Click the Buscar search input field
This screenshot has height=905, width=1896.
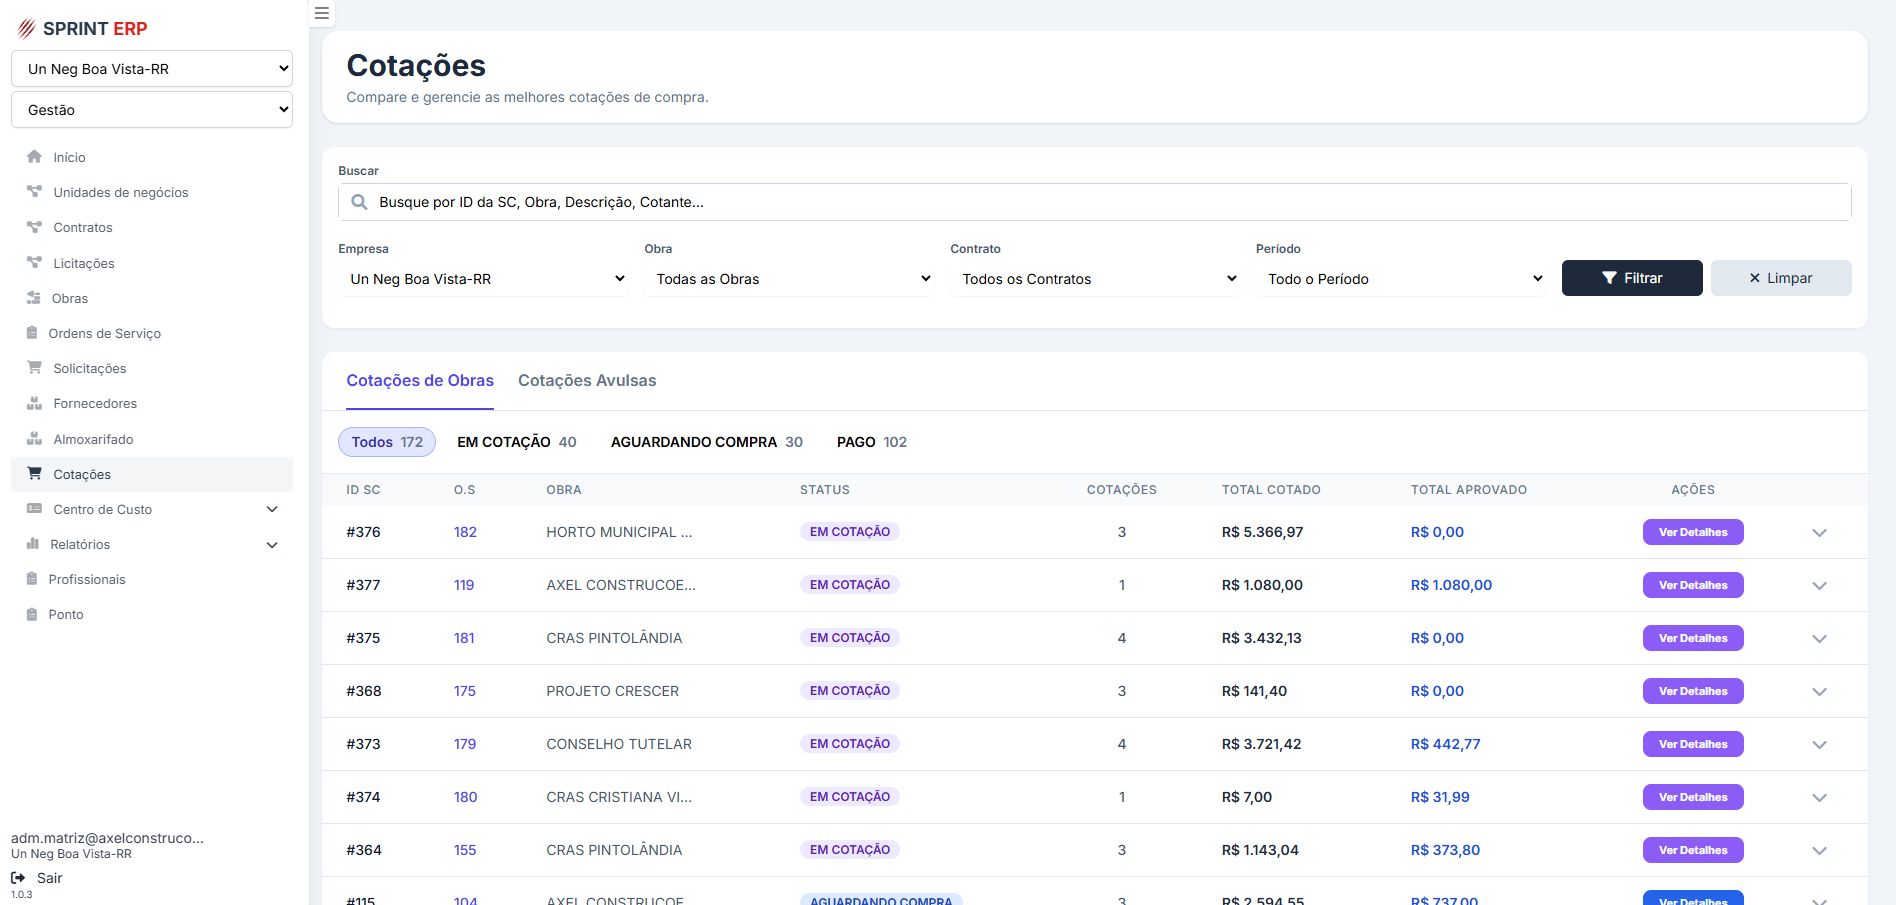pyautogui.click(x=1094, y=202)
